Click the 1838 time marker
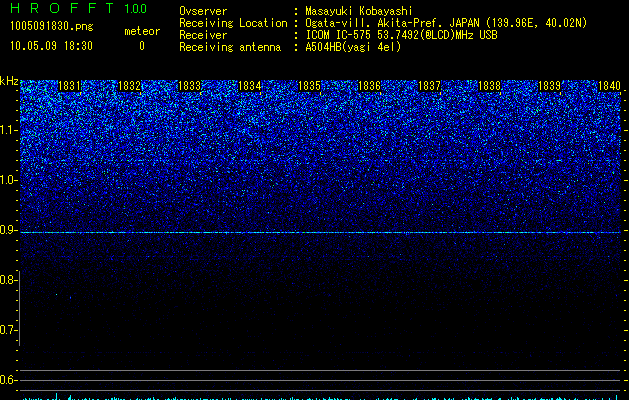Image resolution: width=629 pixels, height=400 pixels. (489, 86)
